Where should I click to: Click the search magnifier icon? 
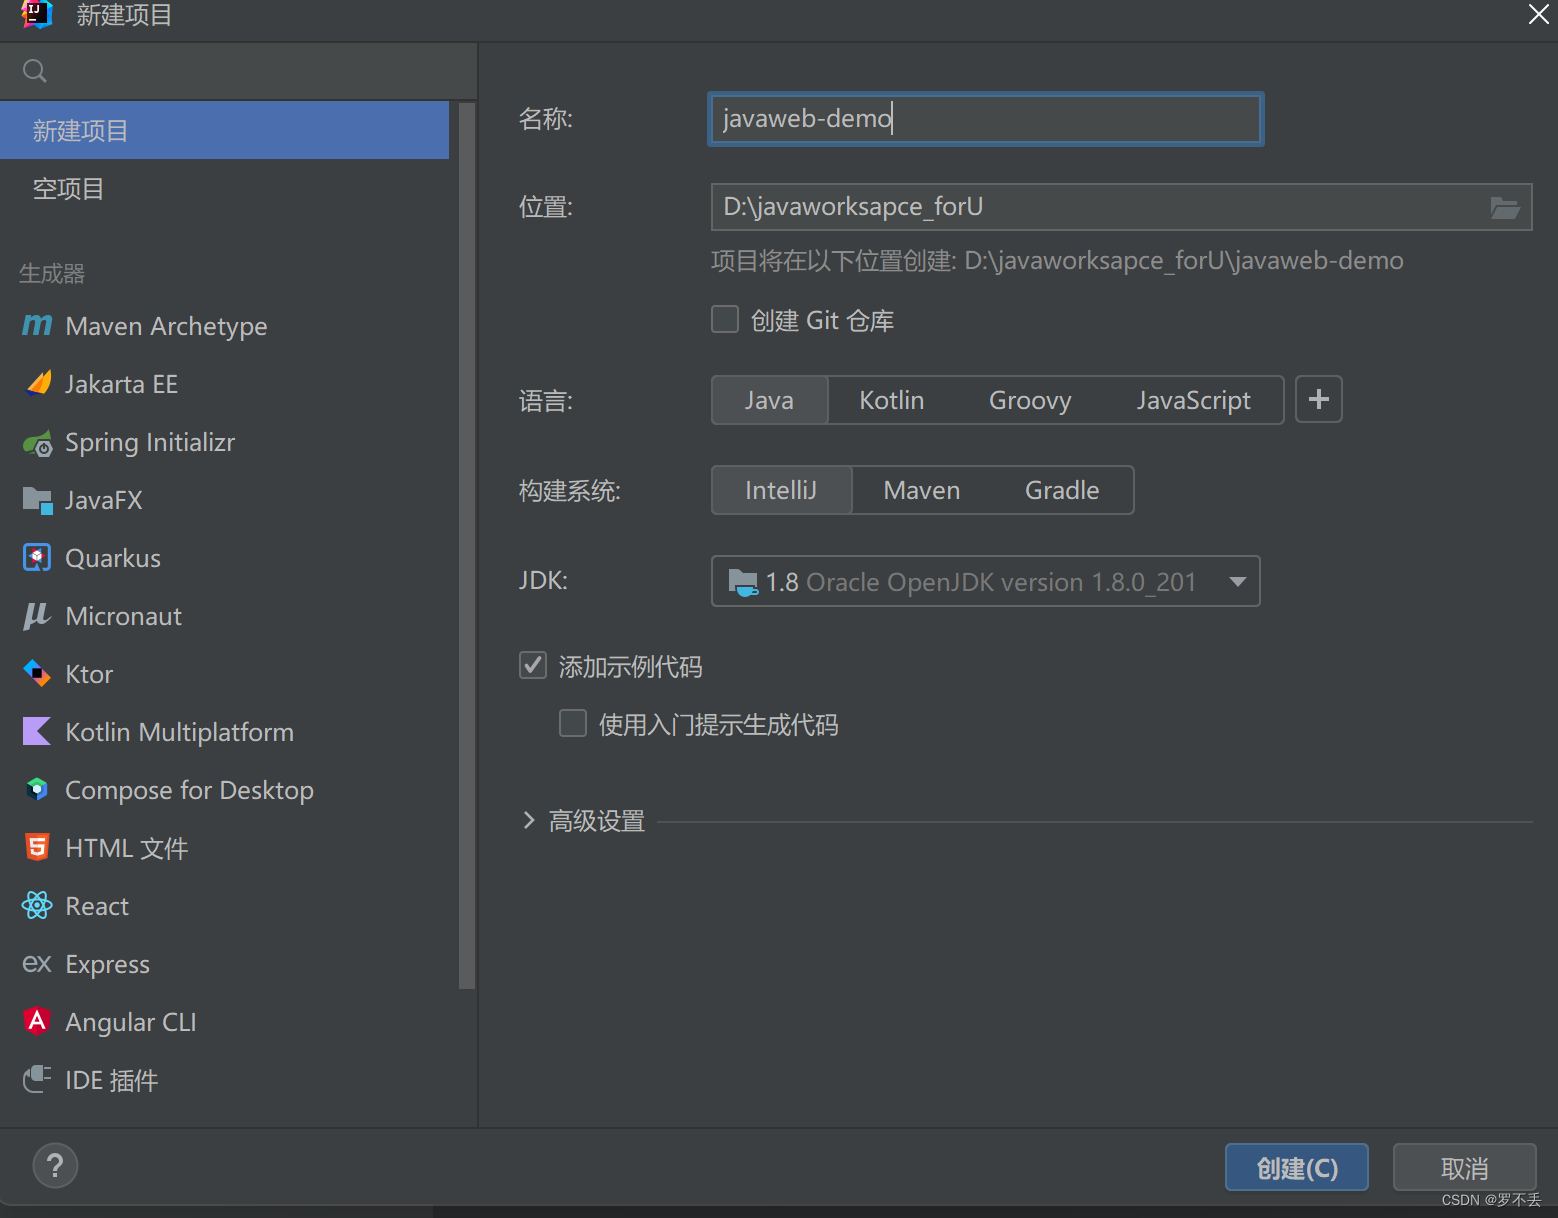coord(35,71)
